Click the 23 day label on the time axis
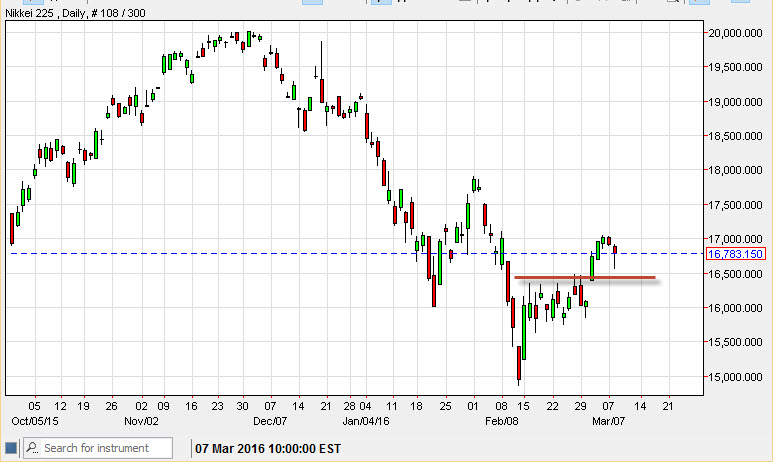 [x=217, y=406]
